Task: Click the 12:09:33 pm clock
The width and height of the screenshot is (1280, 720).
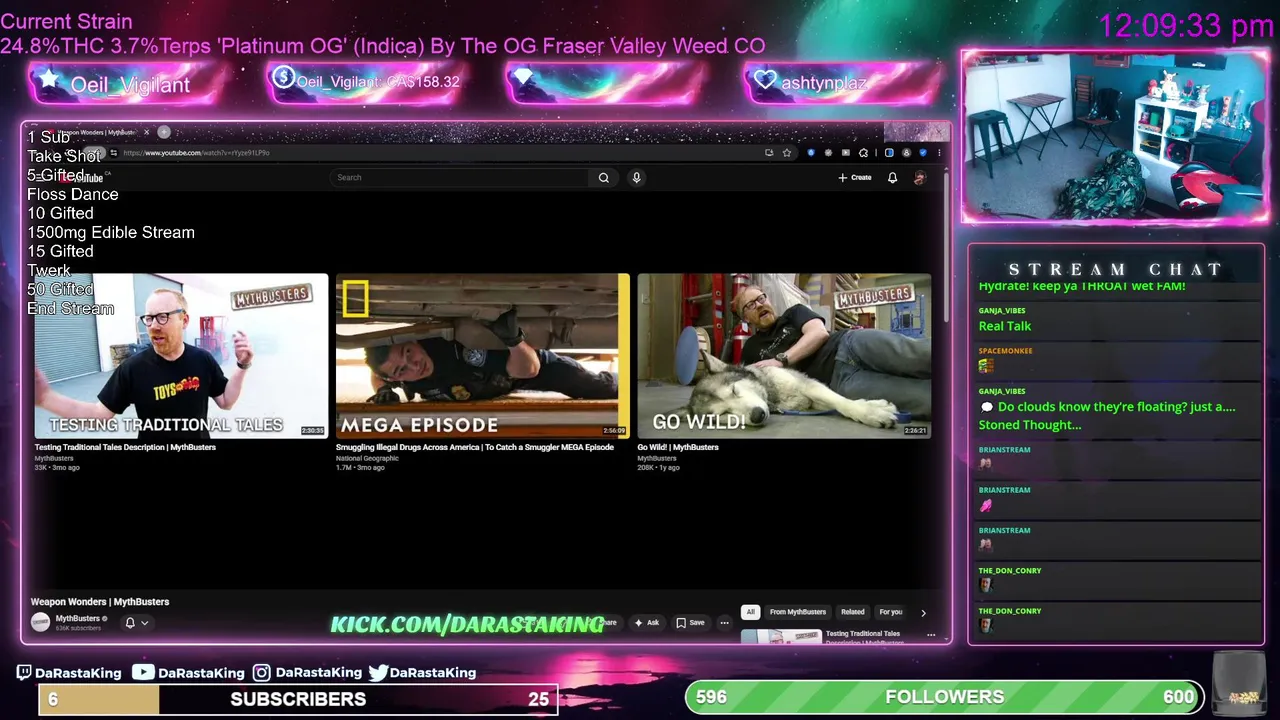Action: click(1185, 26)
